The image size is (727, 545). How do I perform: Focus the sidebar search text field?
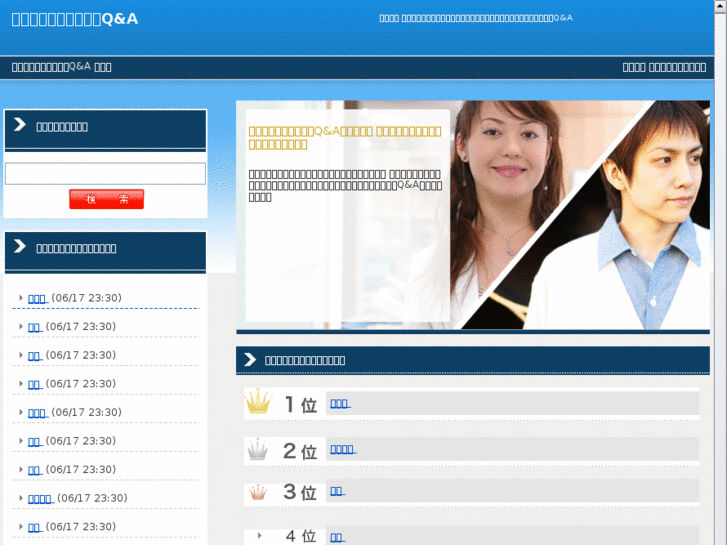105,173
